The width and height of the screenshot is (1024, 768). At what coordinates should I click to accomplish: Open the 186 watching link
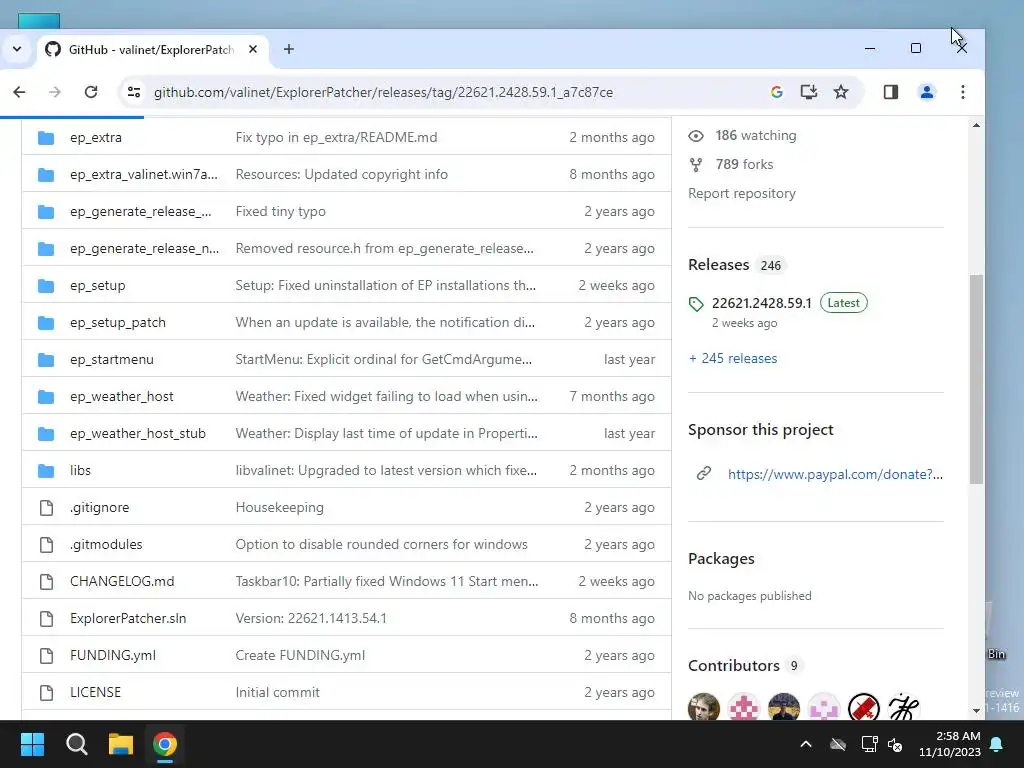click(x=756, y=135)
